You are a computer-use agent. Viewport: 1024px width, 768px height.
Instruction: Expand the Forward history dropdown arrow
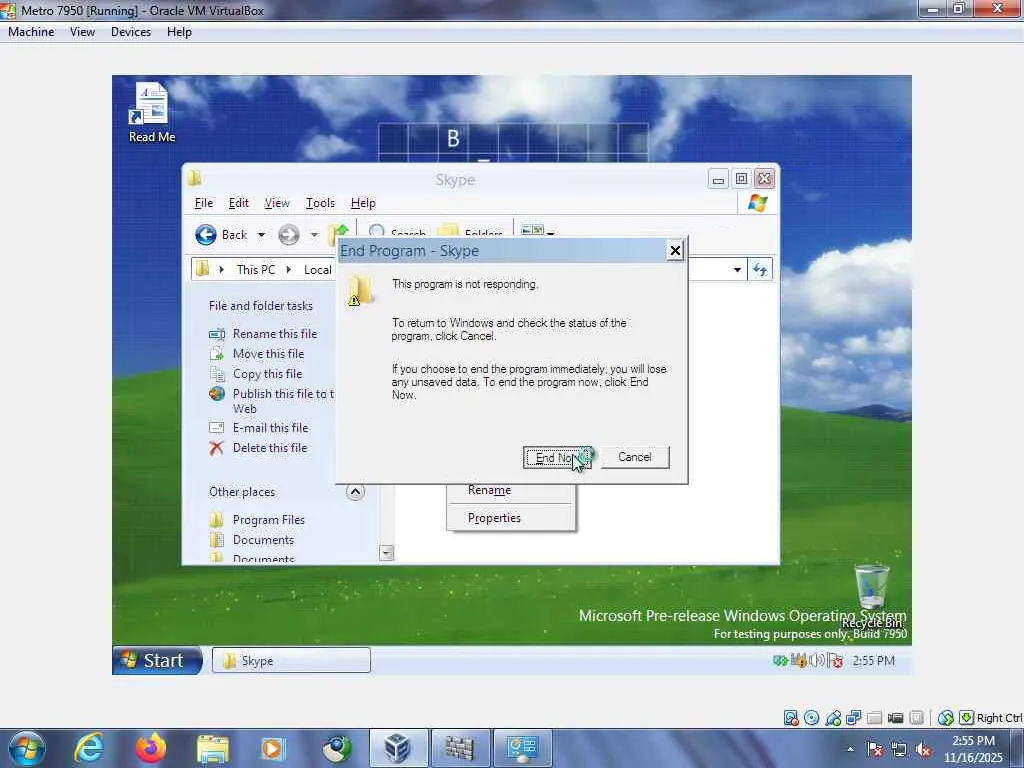coord(314,234)
